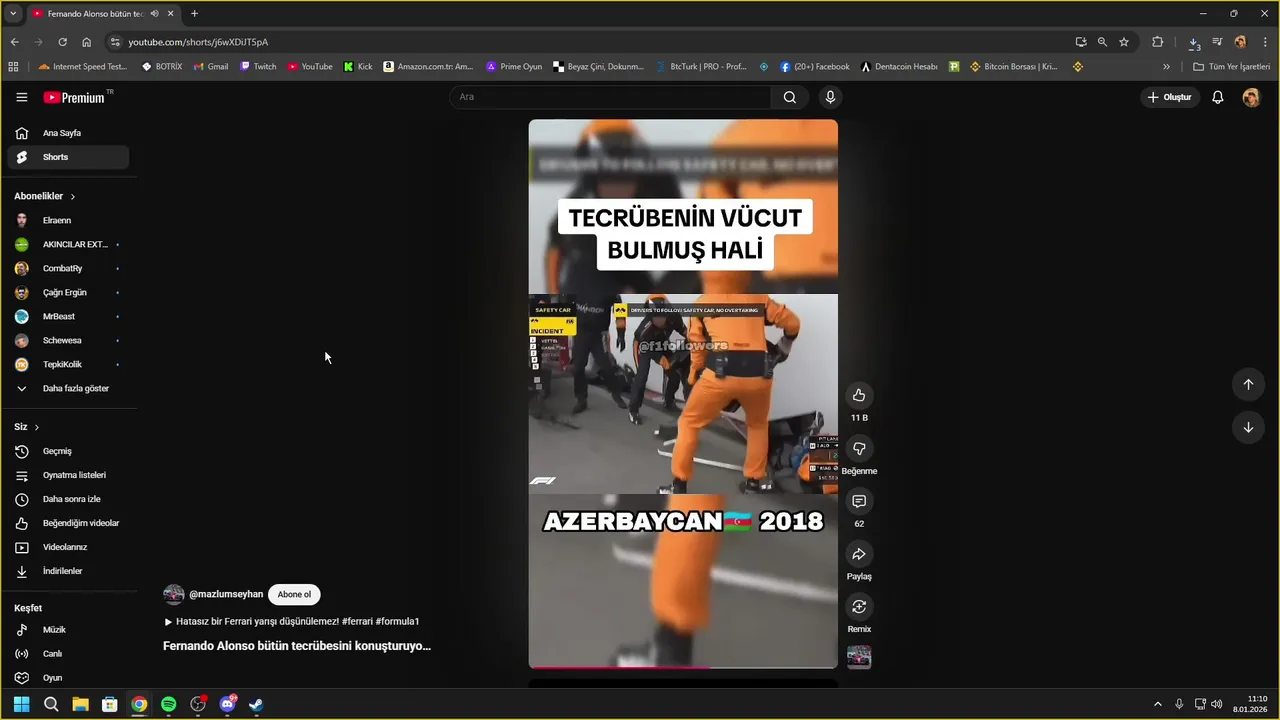Go to the next short with down arrow
The image size is (1280, 720).
click(x=1248, y=427)
